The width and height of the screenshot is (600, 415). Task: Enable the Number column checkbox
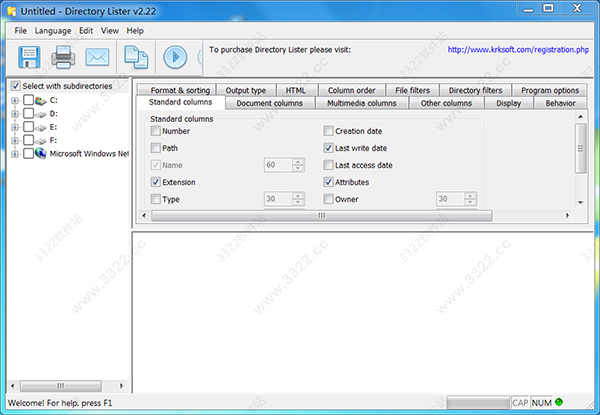[x=155, y=131]
